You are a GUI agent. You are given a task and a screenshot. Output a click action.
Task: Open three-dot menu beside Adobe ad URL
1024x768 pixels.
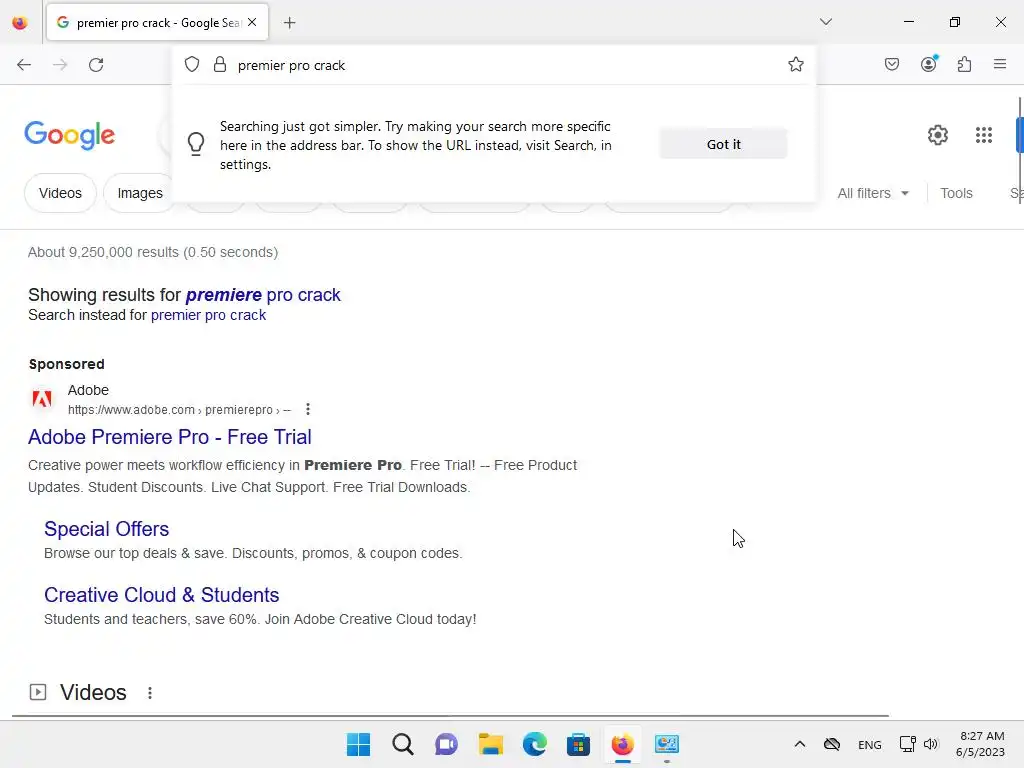point(308,409)
